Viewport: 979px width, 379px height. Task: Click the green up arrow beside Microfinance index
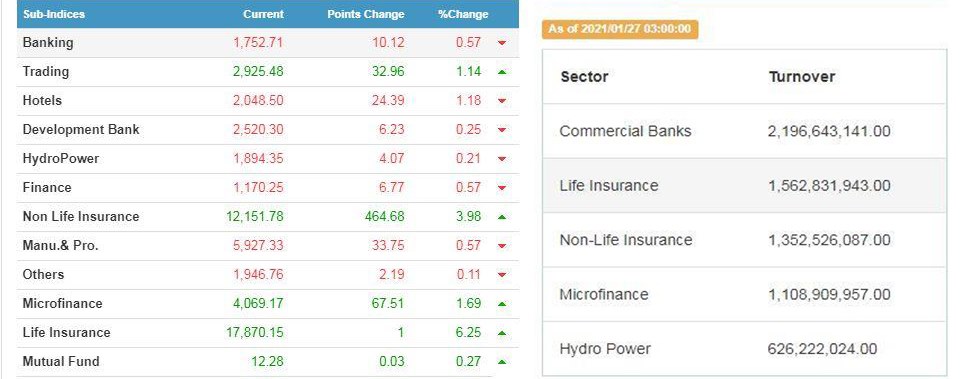tap(502, 303)
